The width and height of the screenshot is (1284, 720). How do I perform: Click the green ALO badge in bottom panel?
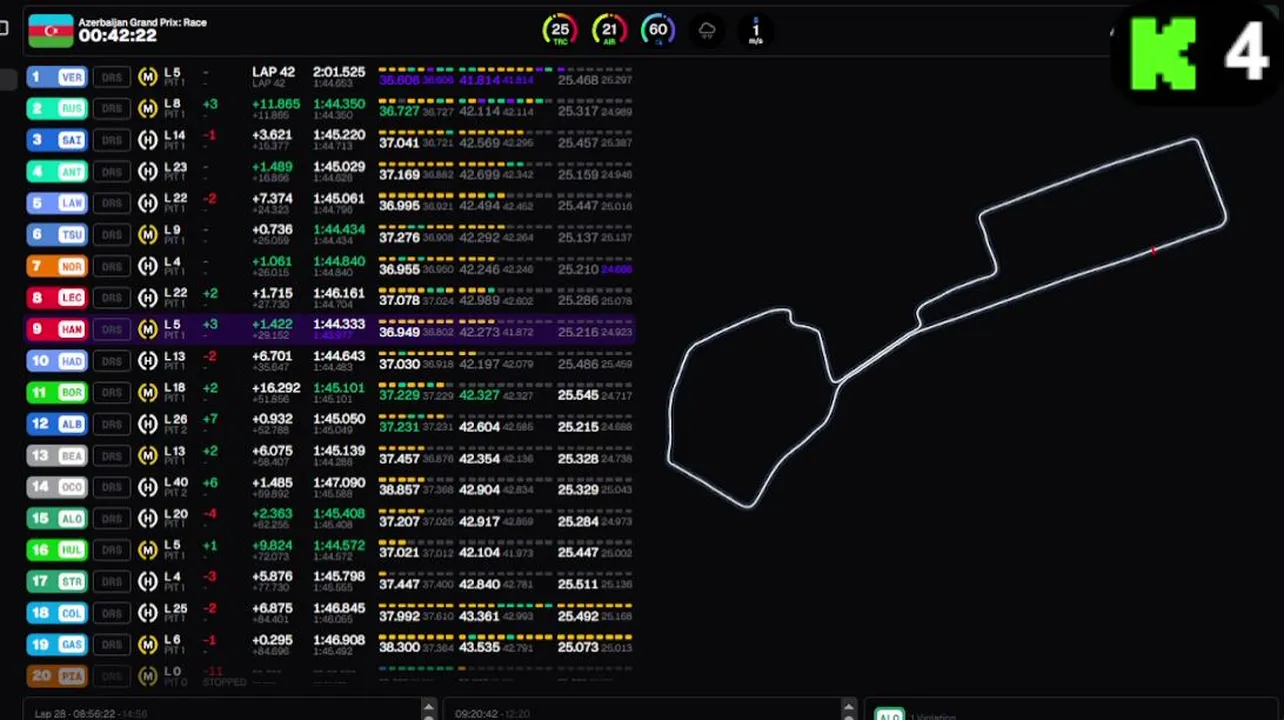coord(889,715)
